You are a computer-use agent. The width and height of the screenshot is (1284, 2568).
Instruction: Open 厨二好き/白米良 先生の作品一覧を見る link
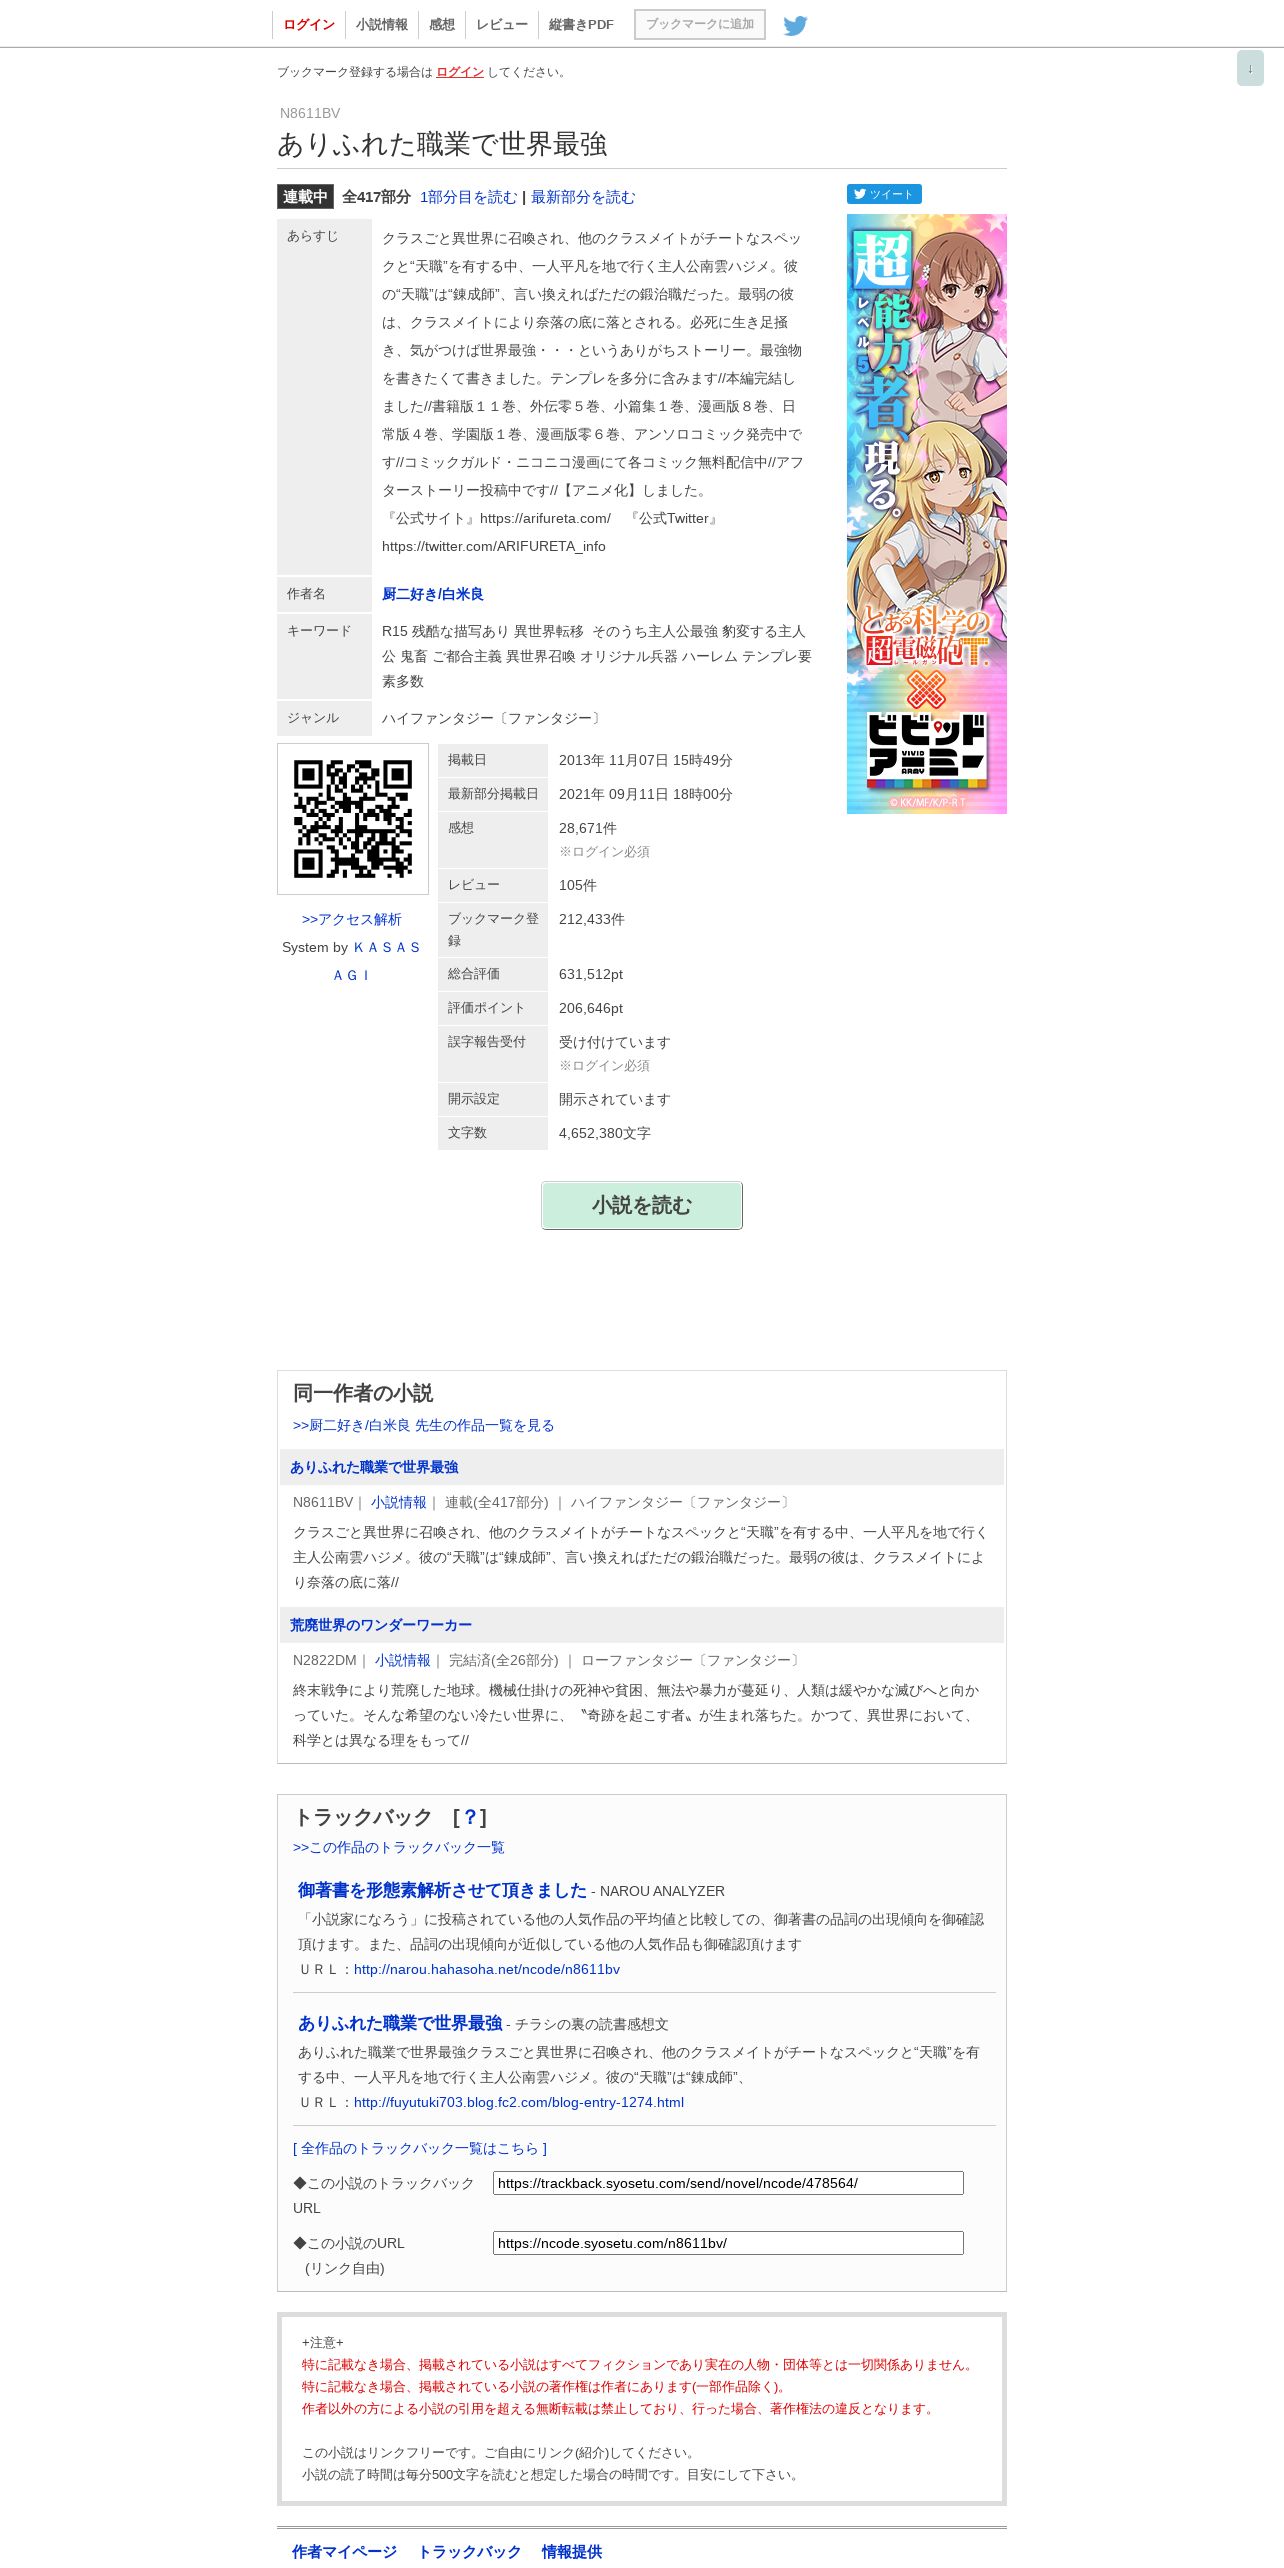click(423, 1425)
